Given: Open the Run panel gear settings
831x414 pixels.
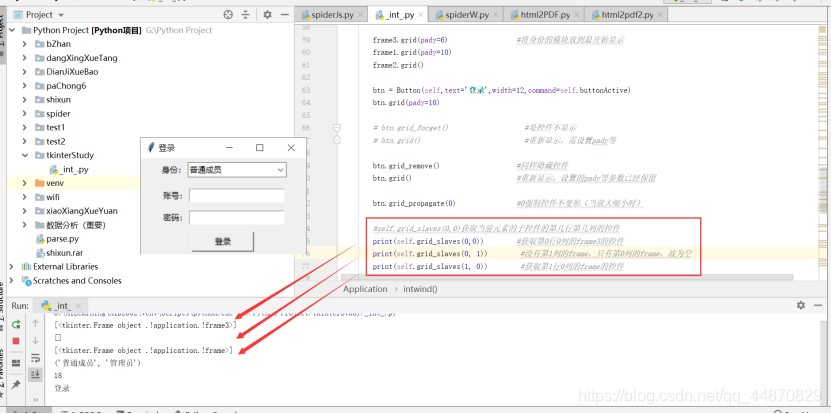Looking at the screenshot, I should point(801,305).
